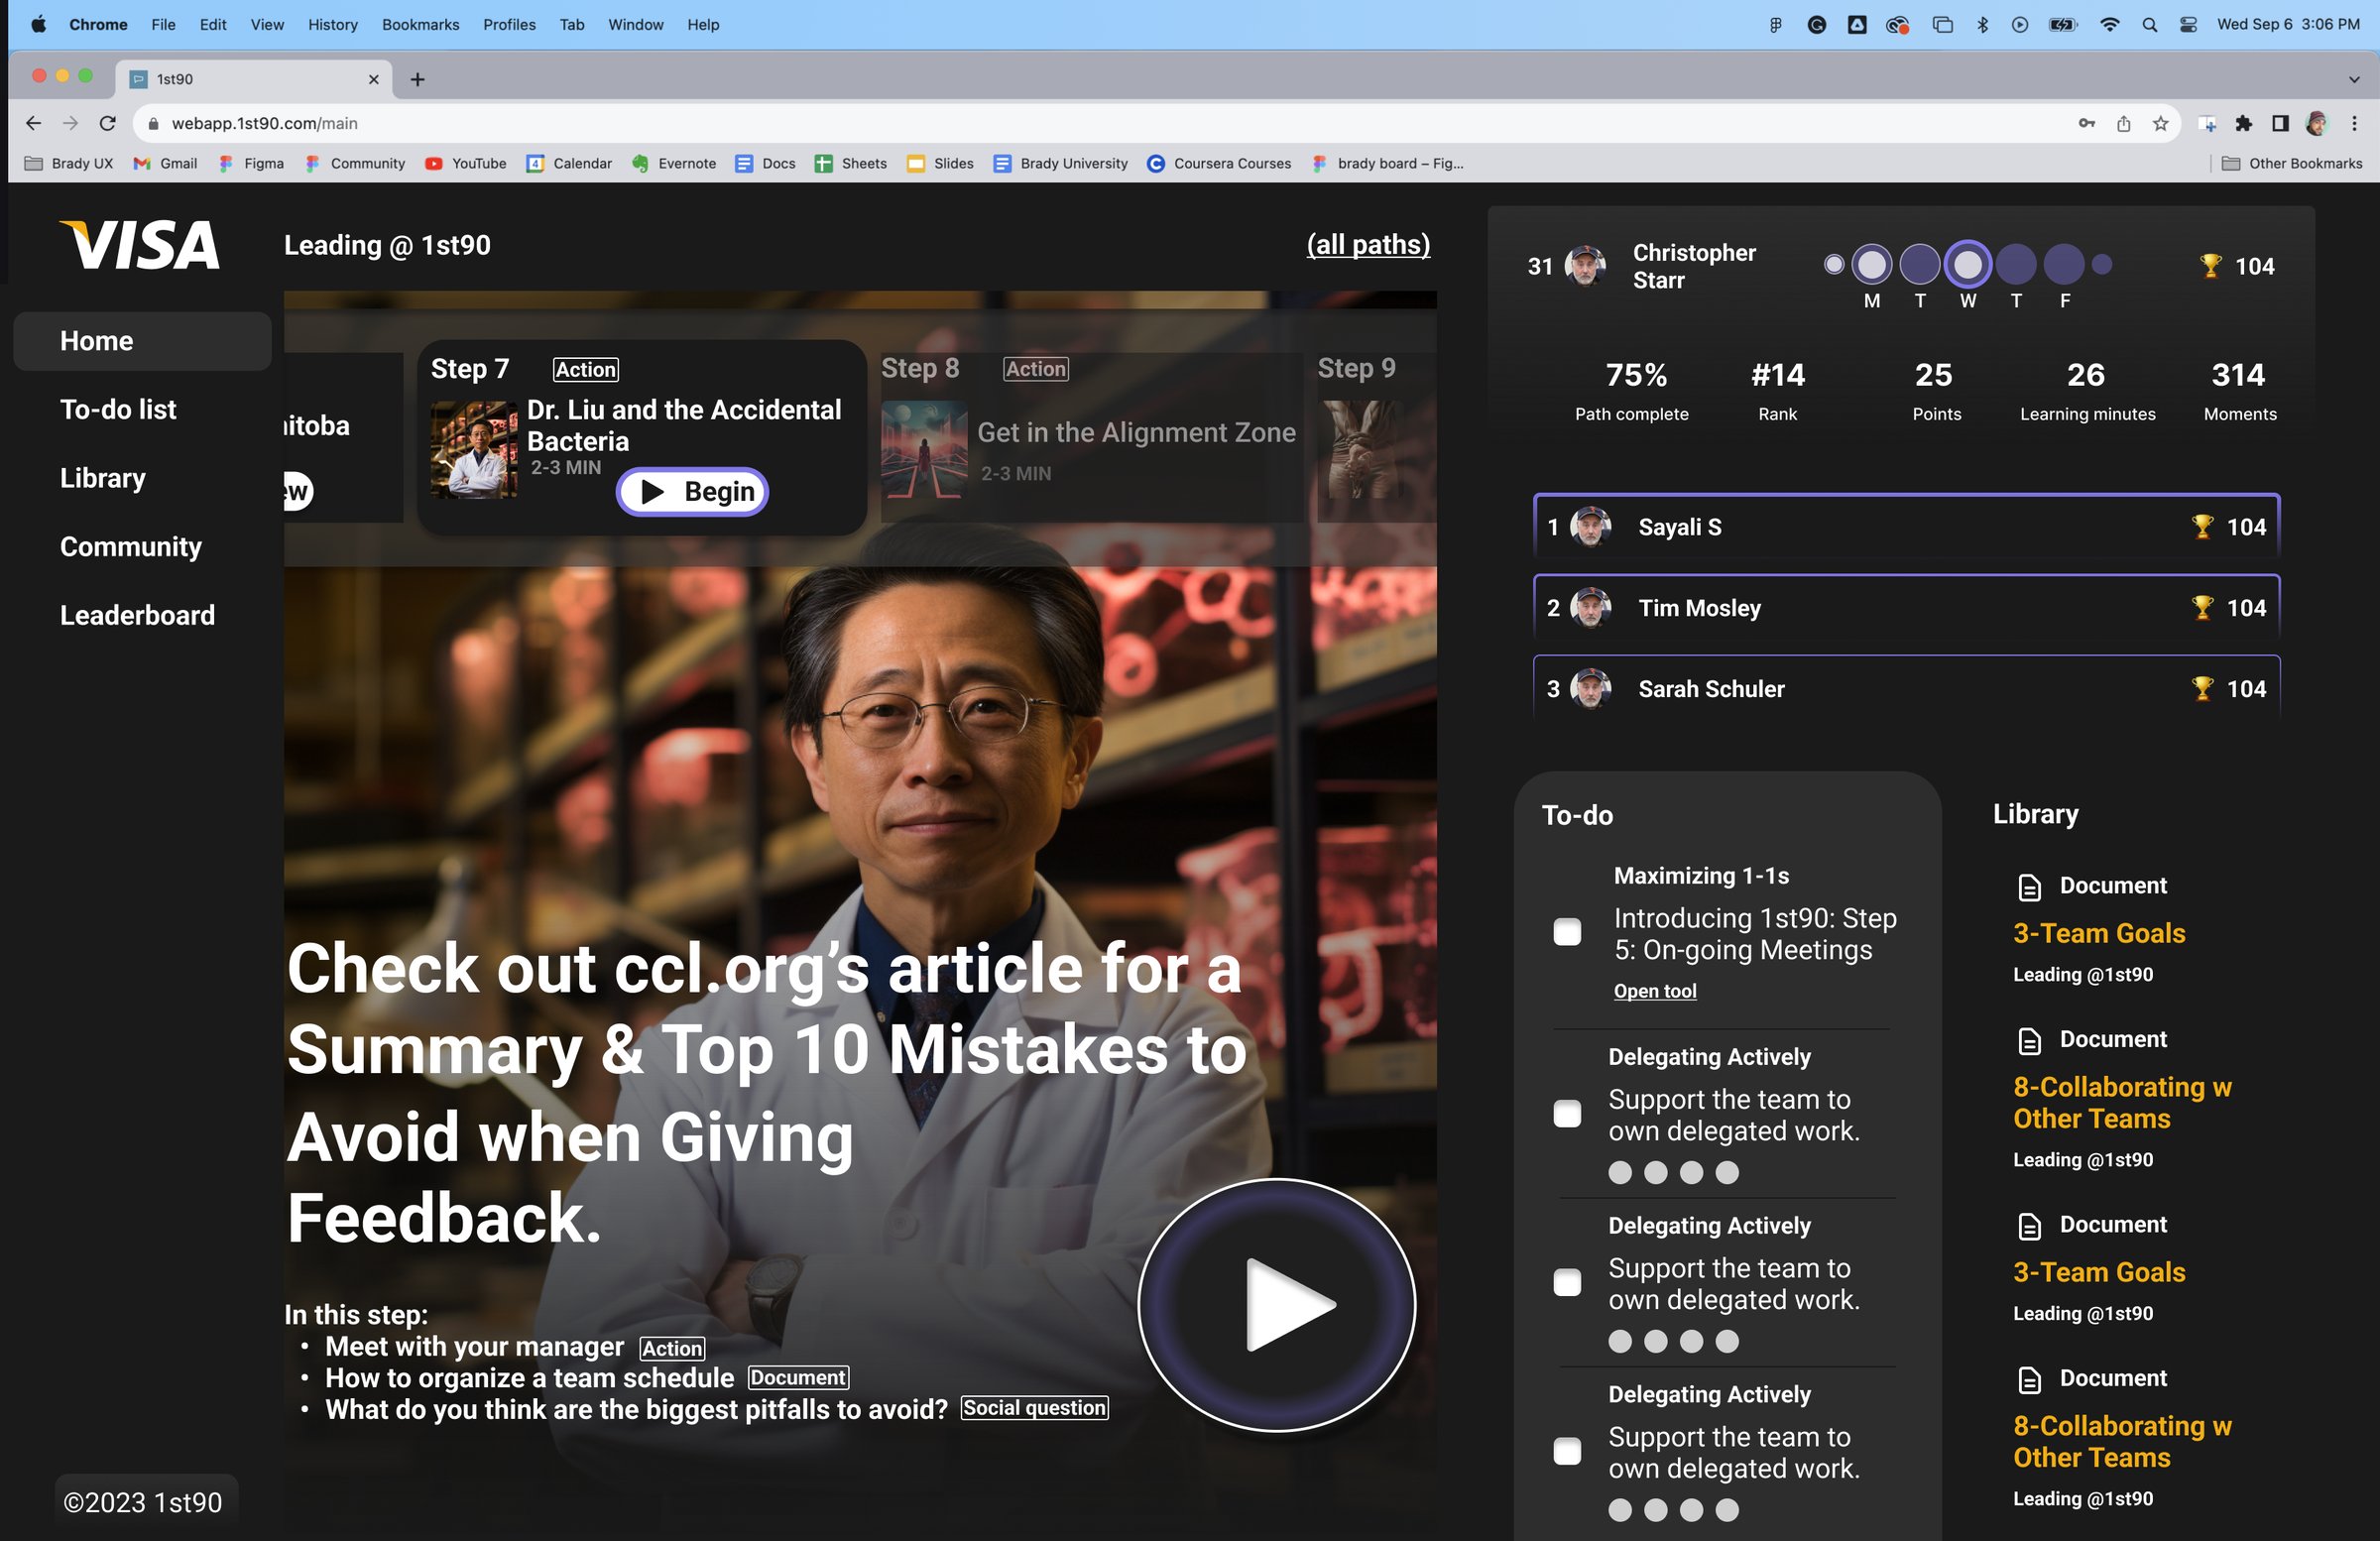Open the all paths link

coord(1368,244)
